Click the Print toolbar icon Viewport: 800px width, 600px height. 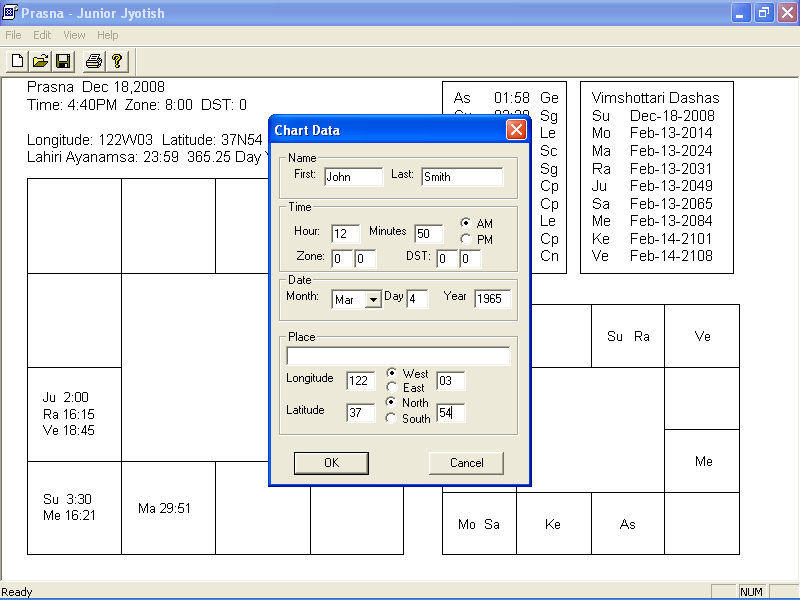click(x=94, y=61)
